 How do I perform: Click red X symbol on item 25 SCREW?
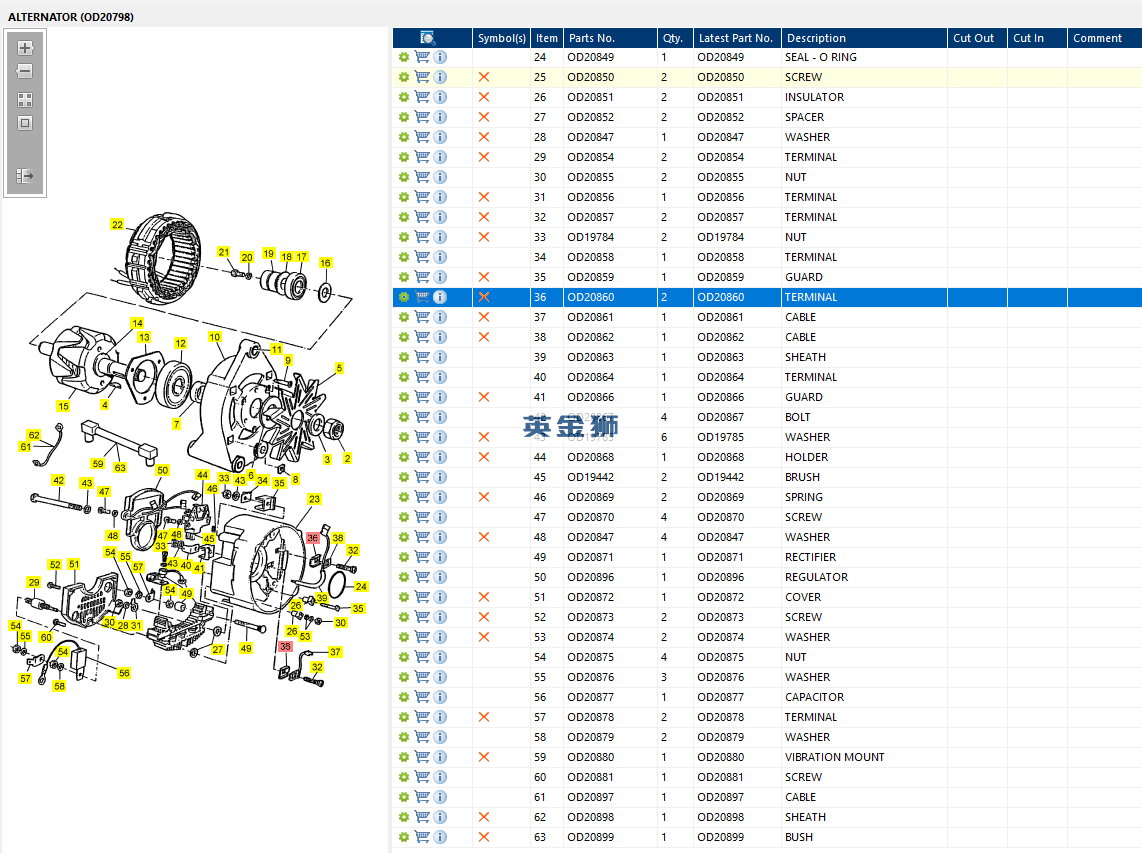click(484, 77)
